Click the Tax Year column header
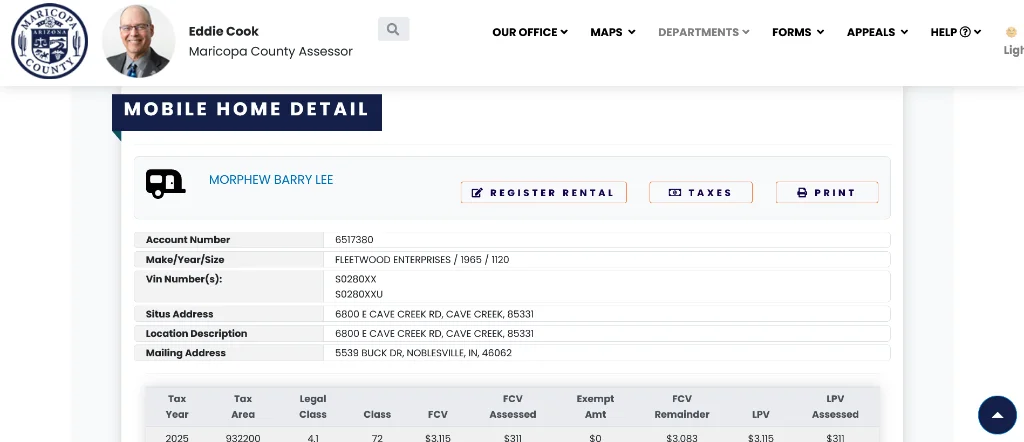 177,406
